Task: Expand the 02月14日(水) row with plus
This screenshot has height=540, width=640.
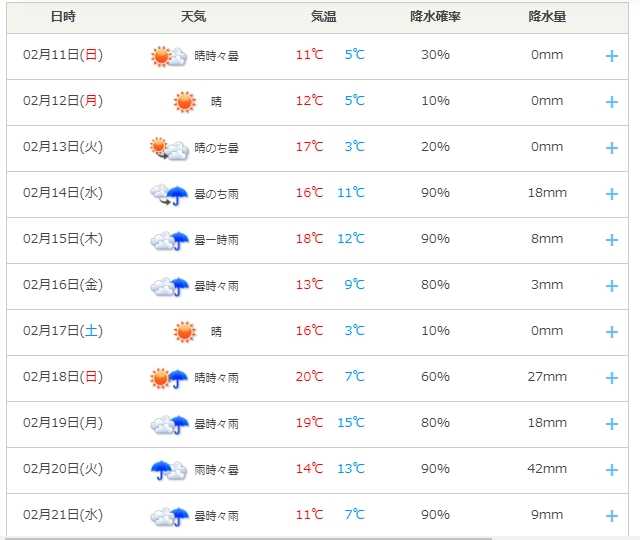Action: pyautogui.click(x=612, y=194)
